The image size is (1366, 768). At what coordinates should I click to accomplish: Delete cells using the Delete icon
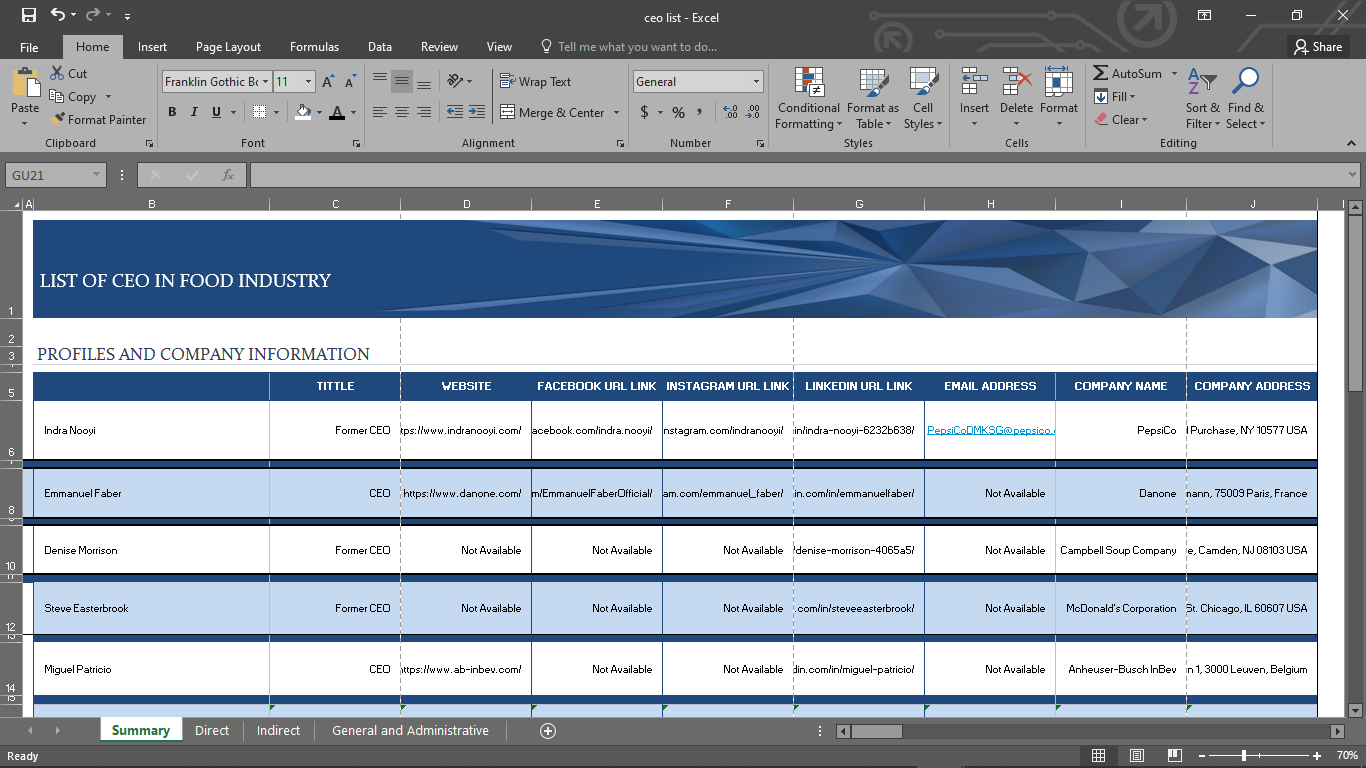pyautogui.click(x=1016, y=82)
